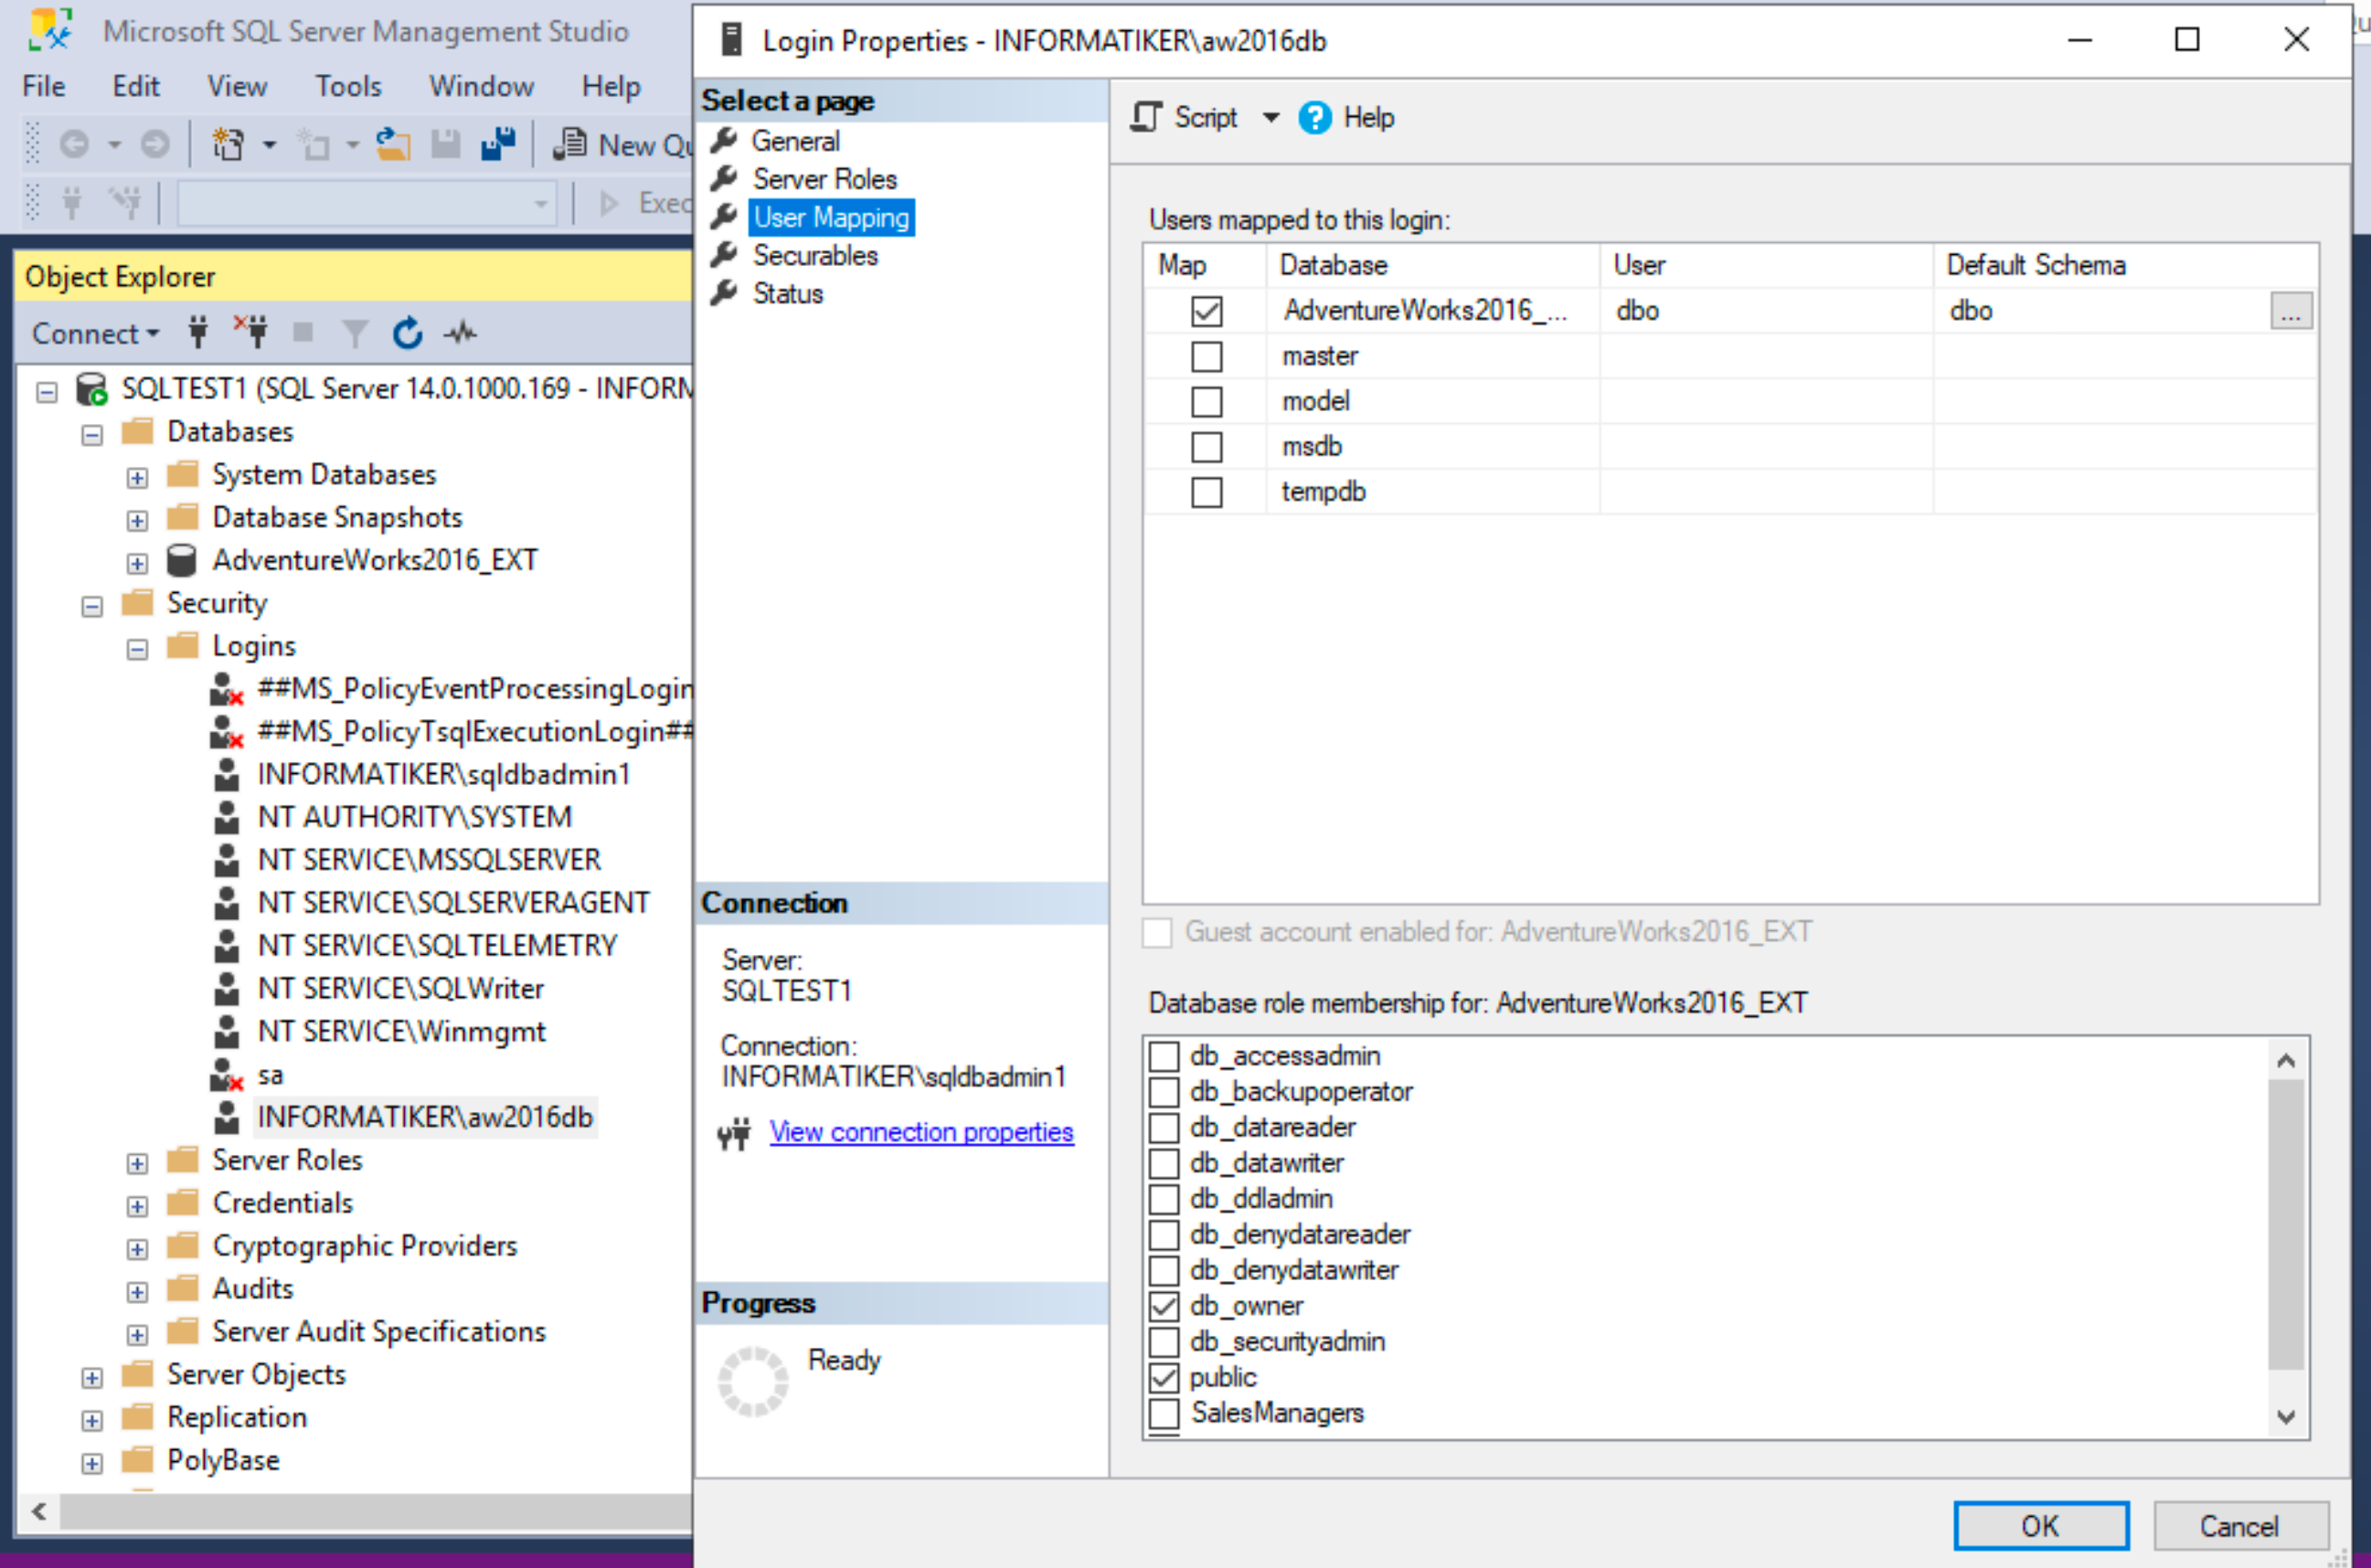Select the Server Roles page in dialog
This screenshot has width=2371, height=1568.
coord(825,179)
